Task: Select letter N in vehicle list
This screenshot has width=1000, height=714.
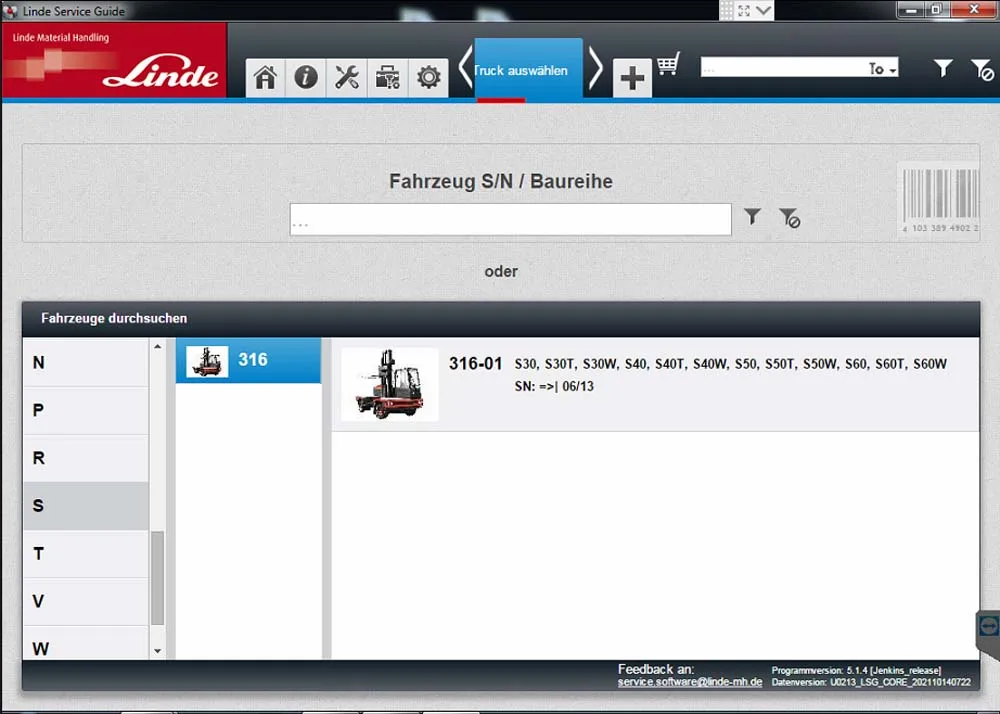Action: click(x=85, y=362)
